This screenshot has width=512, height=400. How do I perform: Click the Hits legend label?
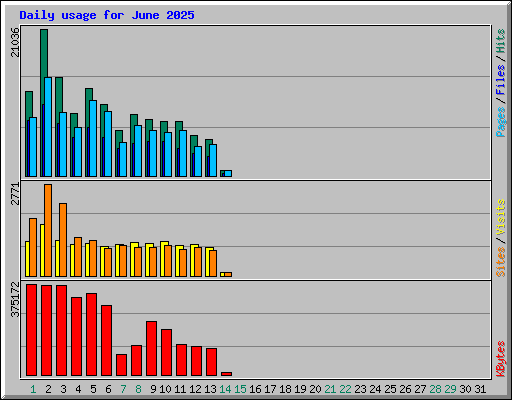tap(500, 41)
